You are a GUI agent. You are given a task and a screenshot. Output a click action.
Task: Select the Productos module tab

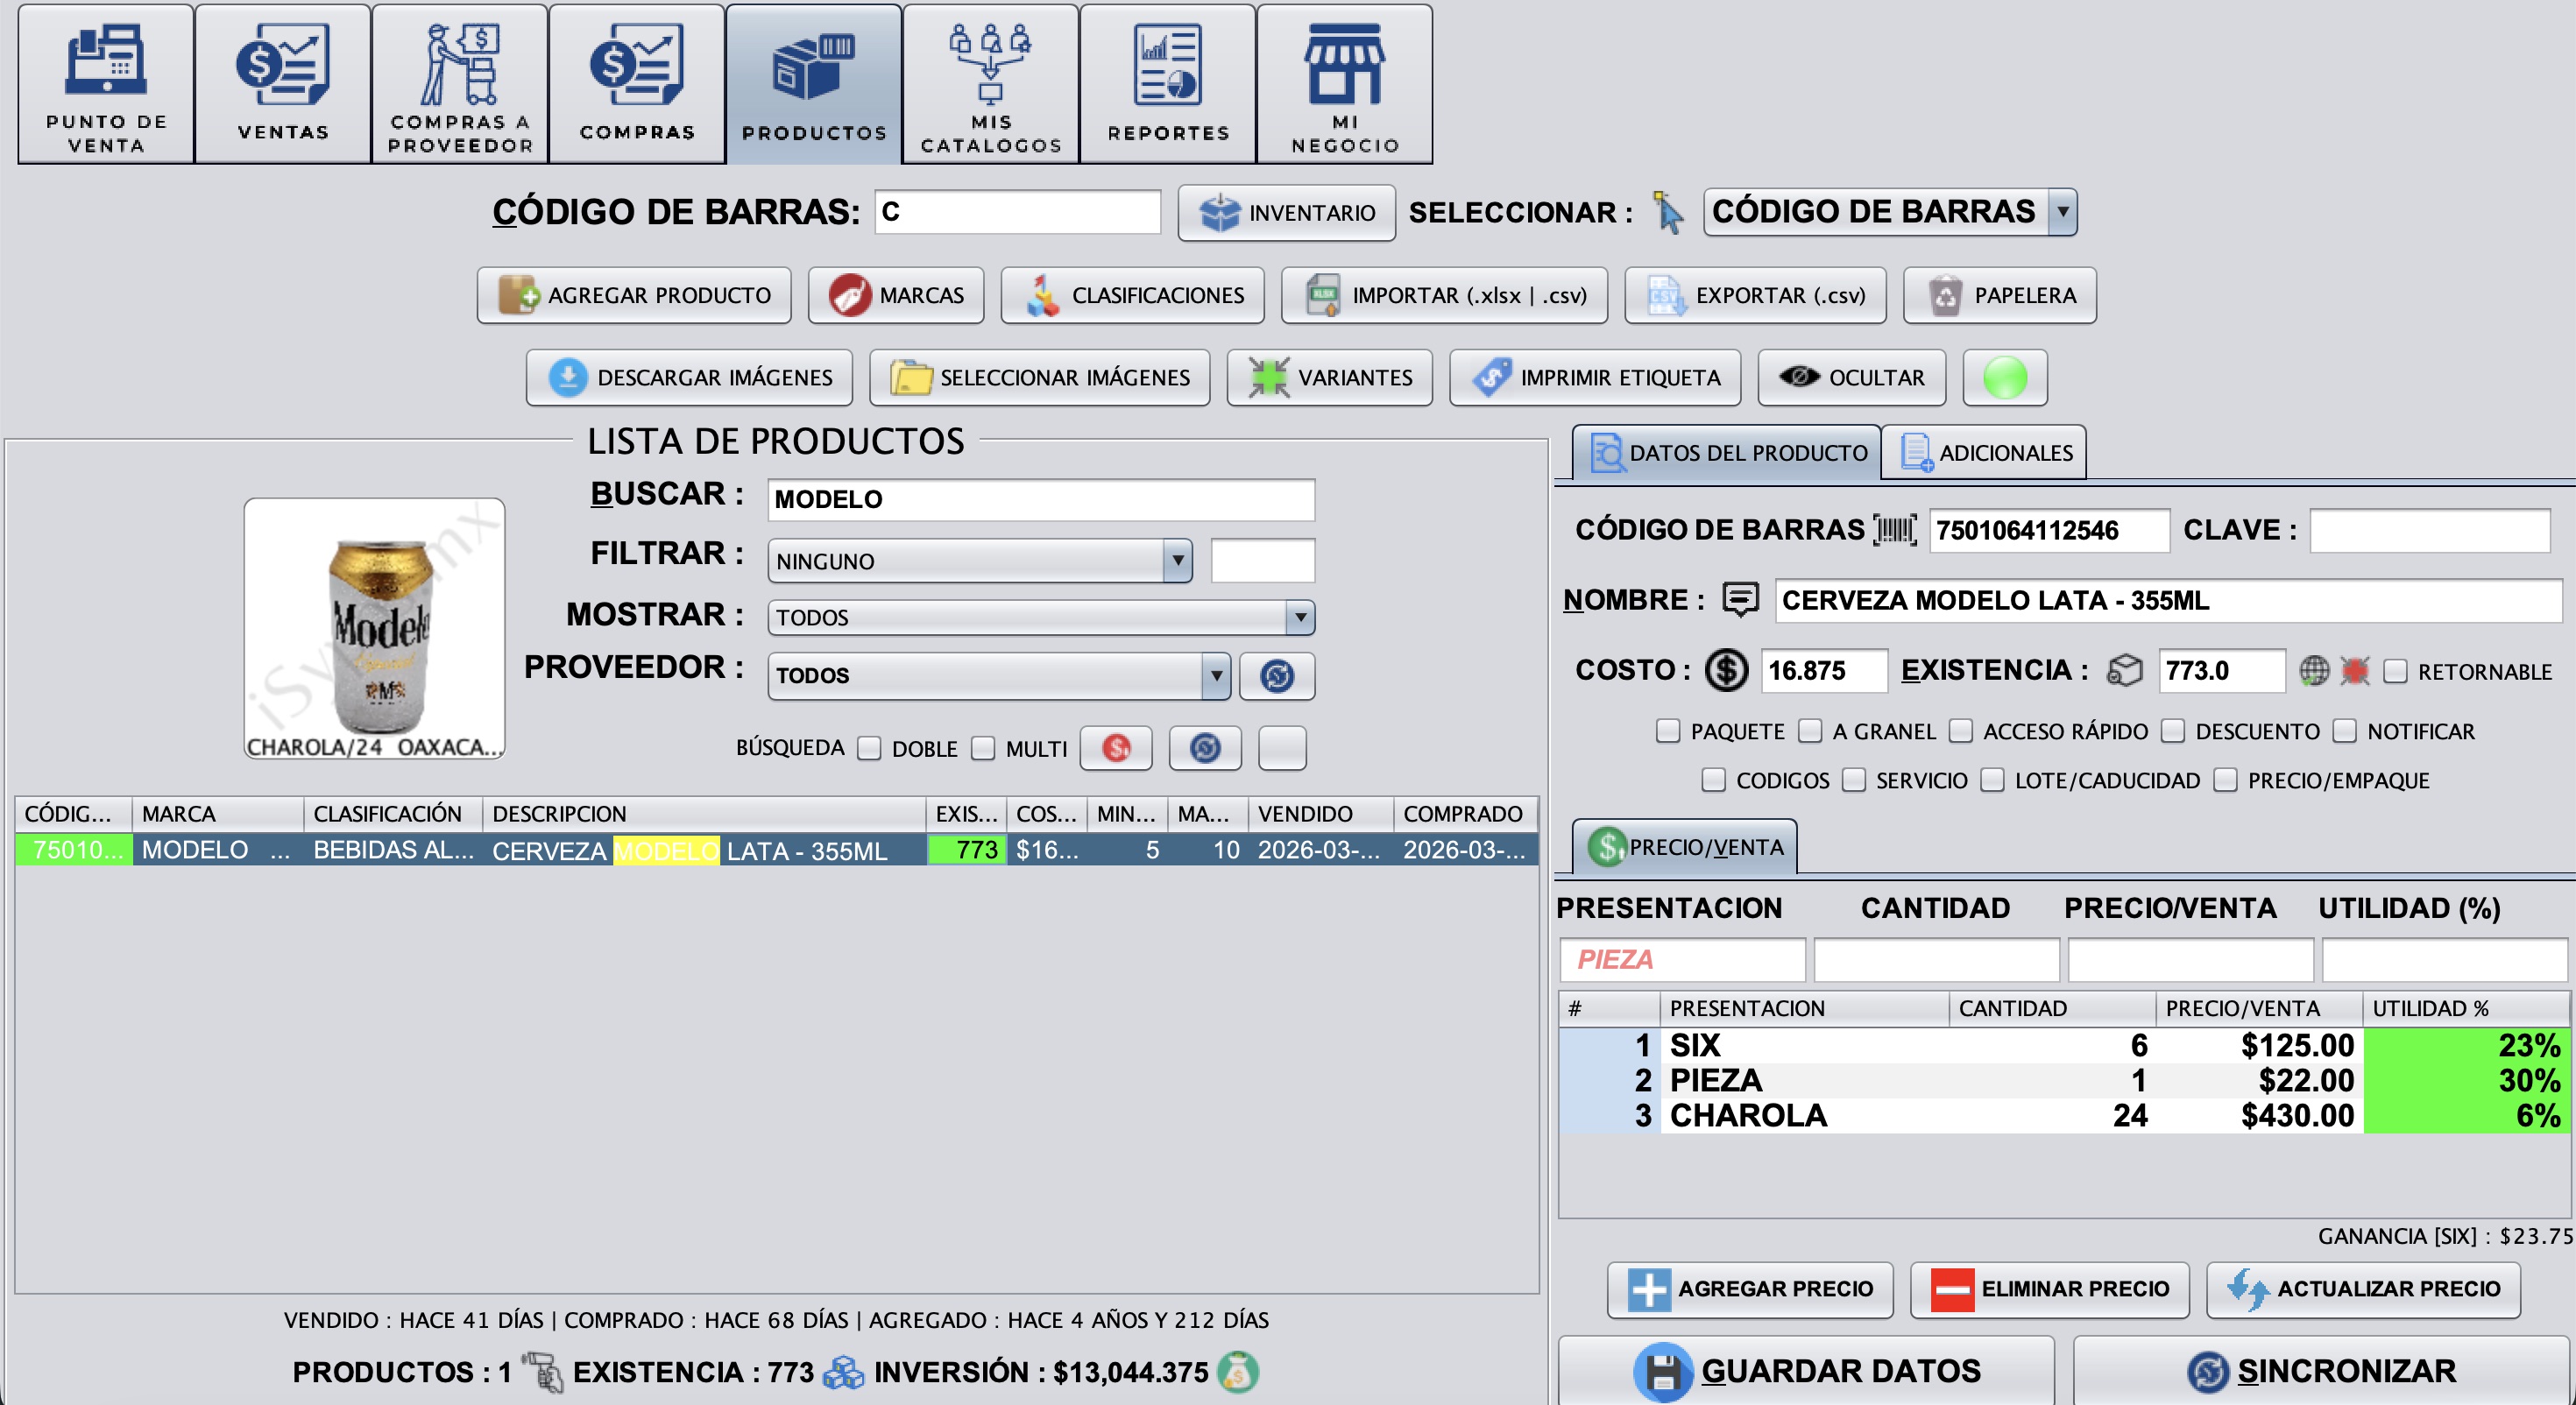point(814,84)
